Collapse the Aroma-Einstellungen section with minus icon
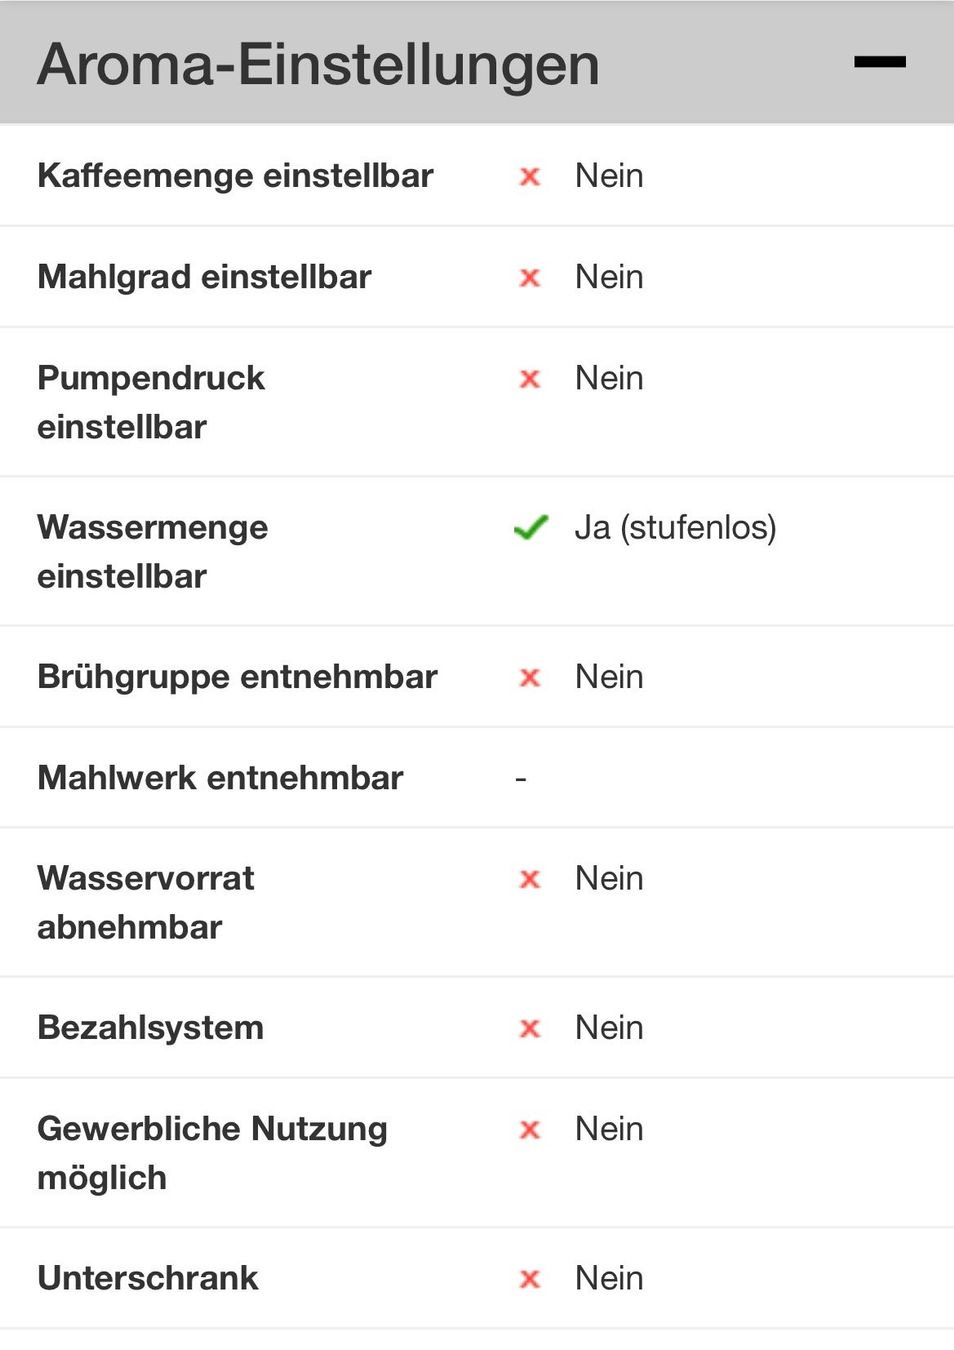The width and height of the screenshot is (954, 1350). coord(880,62)
